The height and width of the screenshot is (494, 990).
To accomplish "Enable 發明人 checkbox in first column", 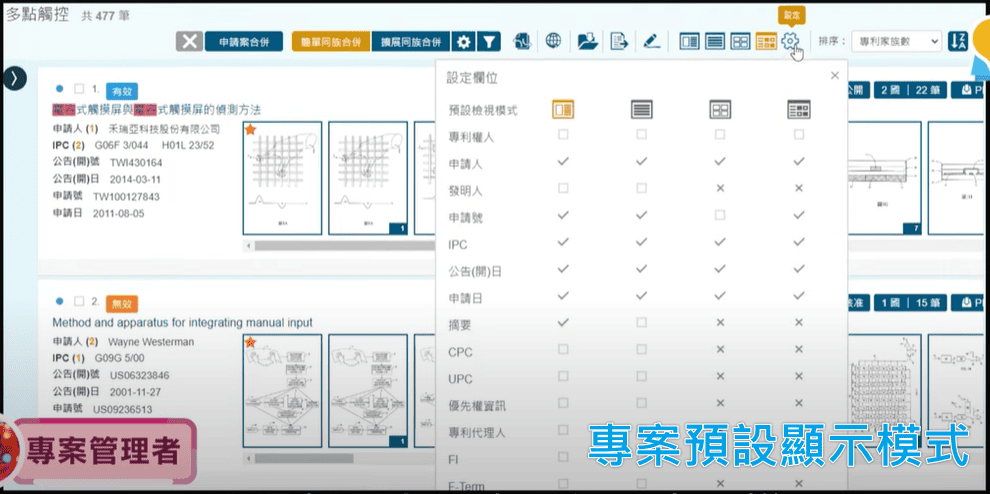I will [x=563, y=188].
